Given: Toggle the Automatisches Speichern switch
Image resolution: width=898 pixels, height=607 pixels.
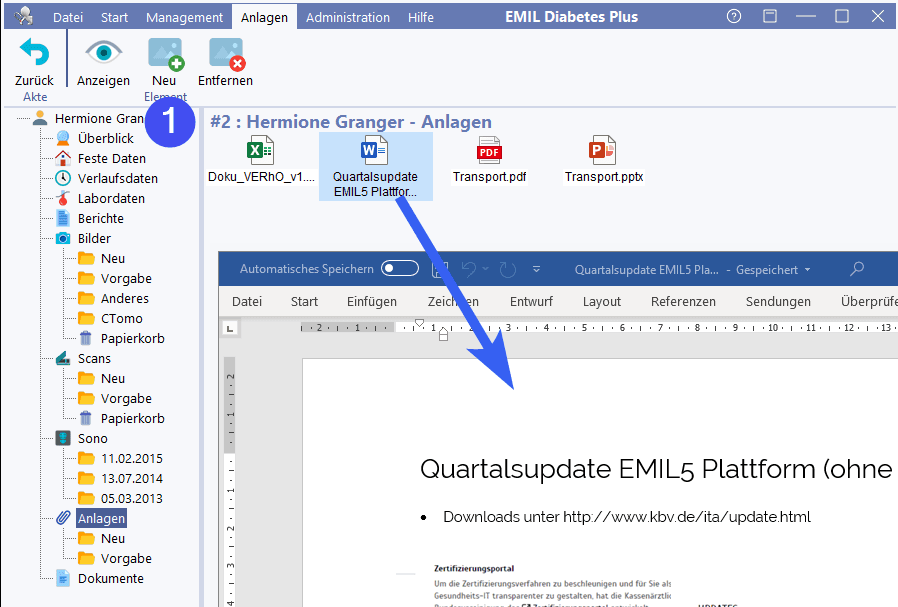Looking at the screenshot, I should pyautogui.click(x=400, y=269).
